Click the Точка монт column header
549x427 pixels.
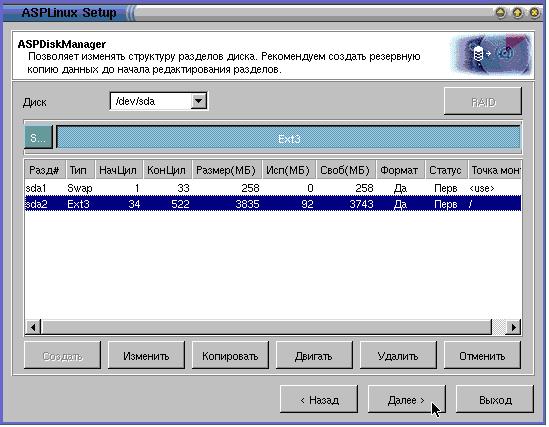pyautogui.click(x=494, y=170)
